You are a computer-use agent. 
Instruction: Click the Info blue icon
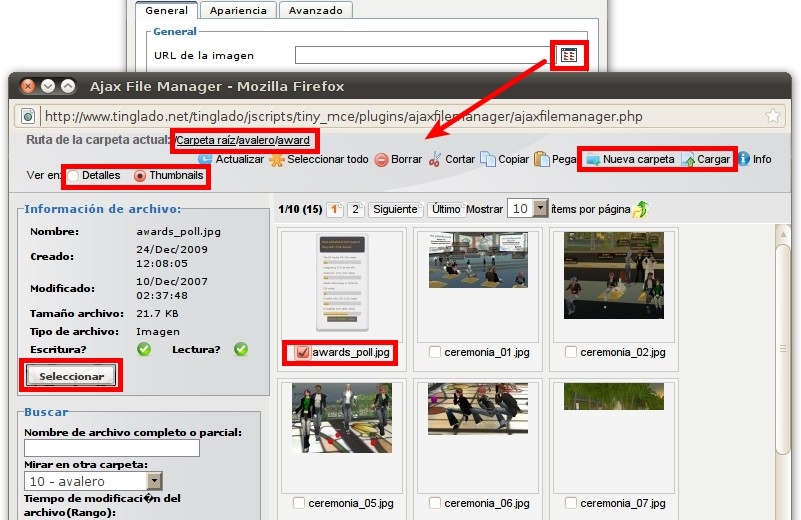click(x=744, y=159)
